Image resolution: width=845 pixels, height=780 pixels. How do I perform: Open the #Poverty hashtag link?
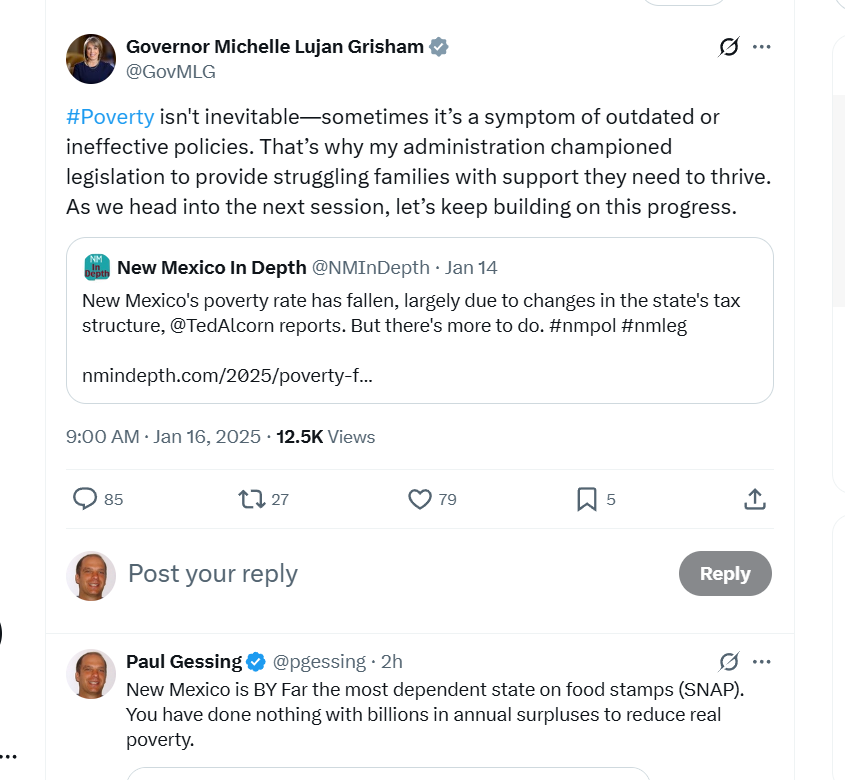[x=110, y=117]
